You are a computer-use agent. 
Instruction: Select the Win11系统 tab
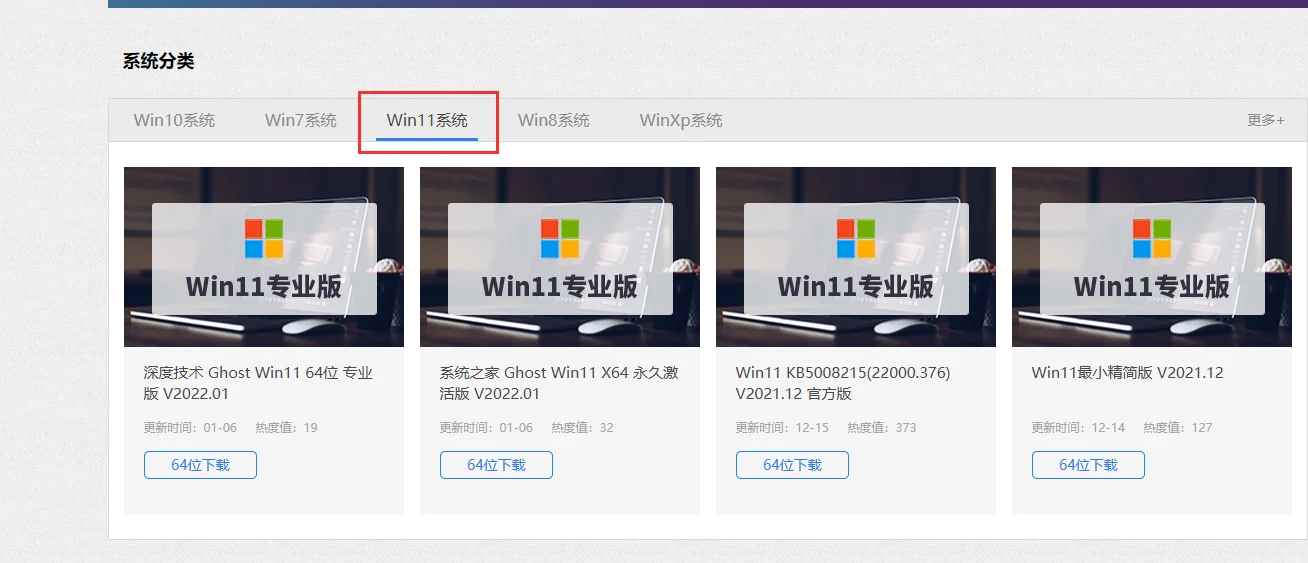click(x=427, y=120)
